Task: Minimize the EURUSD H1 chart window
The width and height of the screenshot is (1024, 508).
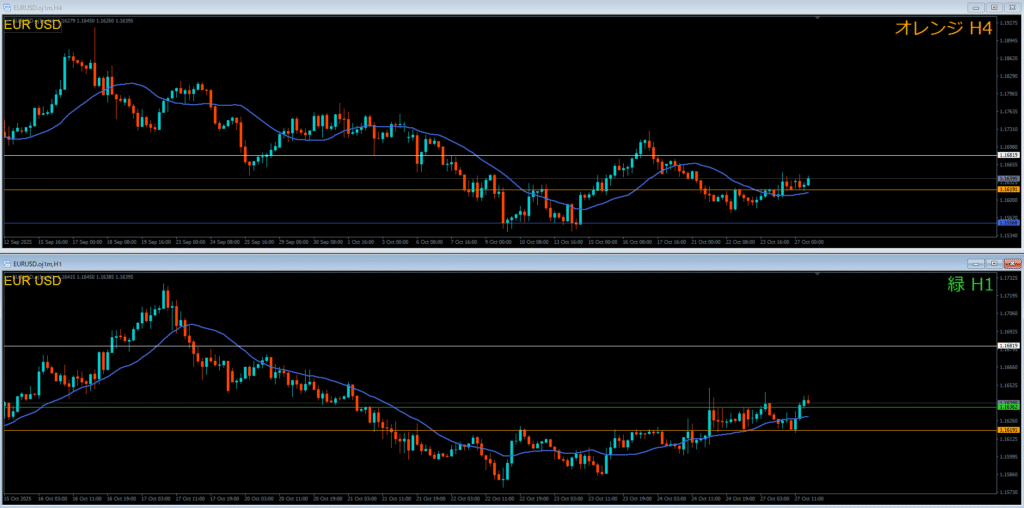Action: pyautogui.click(x=976, y=263)
